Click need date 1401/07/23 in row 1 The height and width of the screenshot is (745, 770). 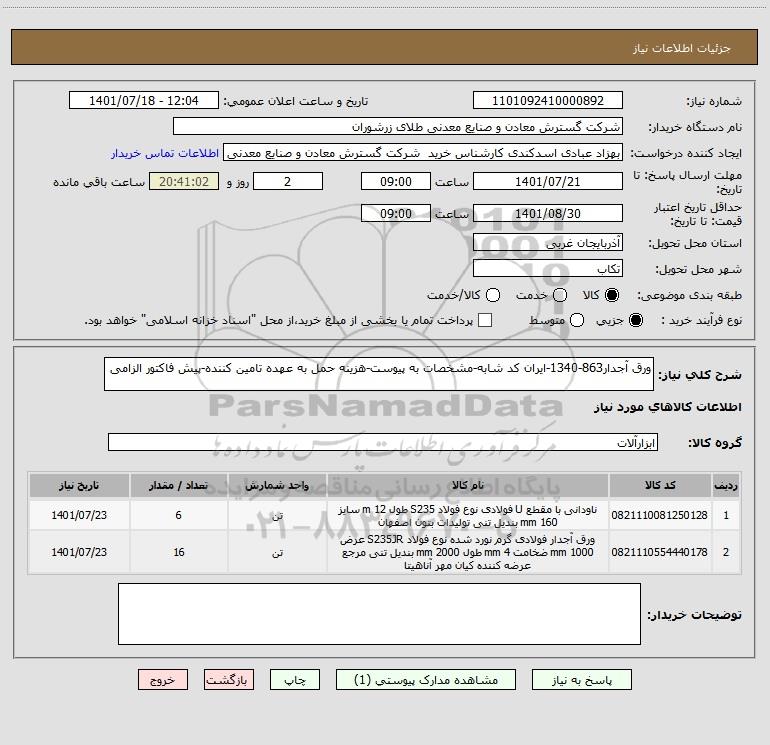pyautogui.click(x=79, y=515)
